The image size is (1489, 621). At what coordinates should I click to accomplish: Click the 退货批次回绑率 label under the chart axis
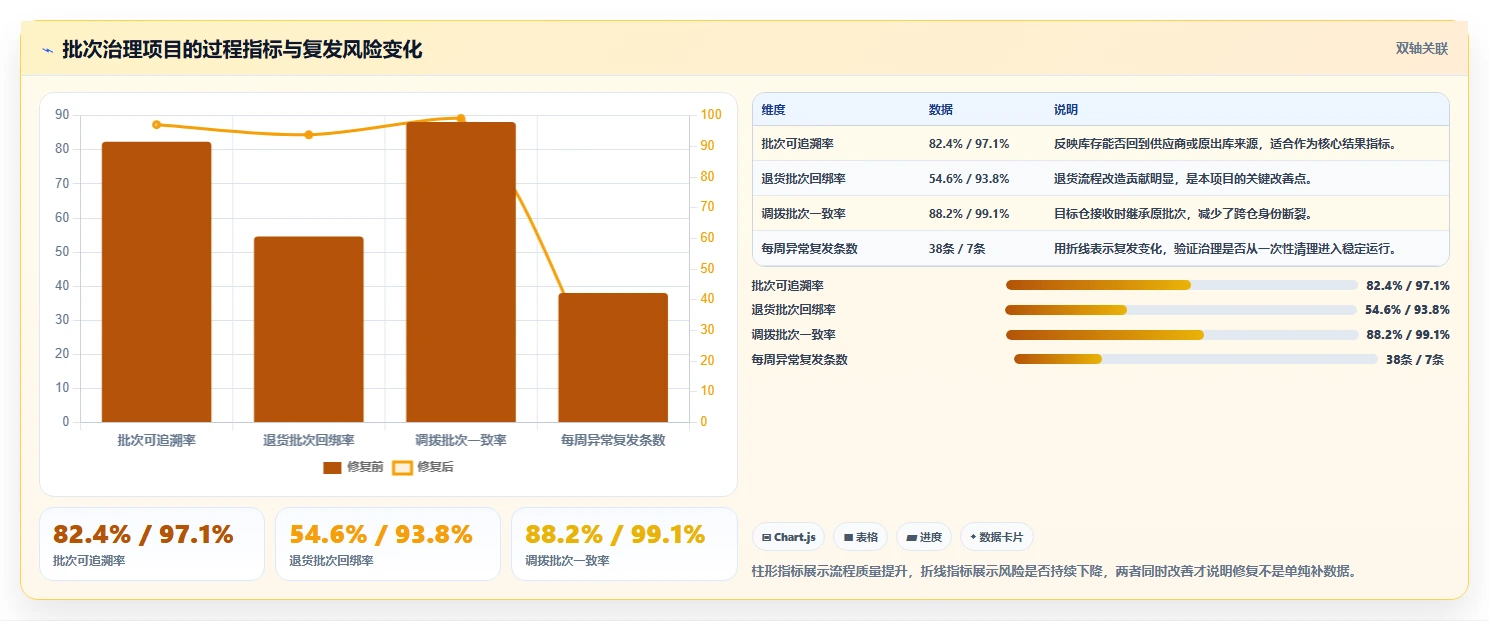(309, 440)
